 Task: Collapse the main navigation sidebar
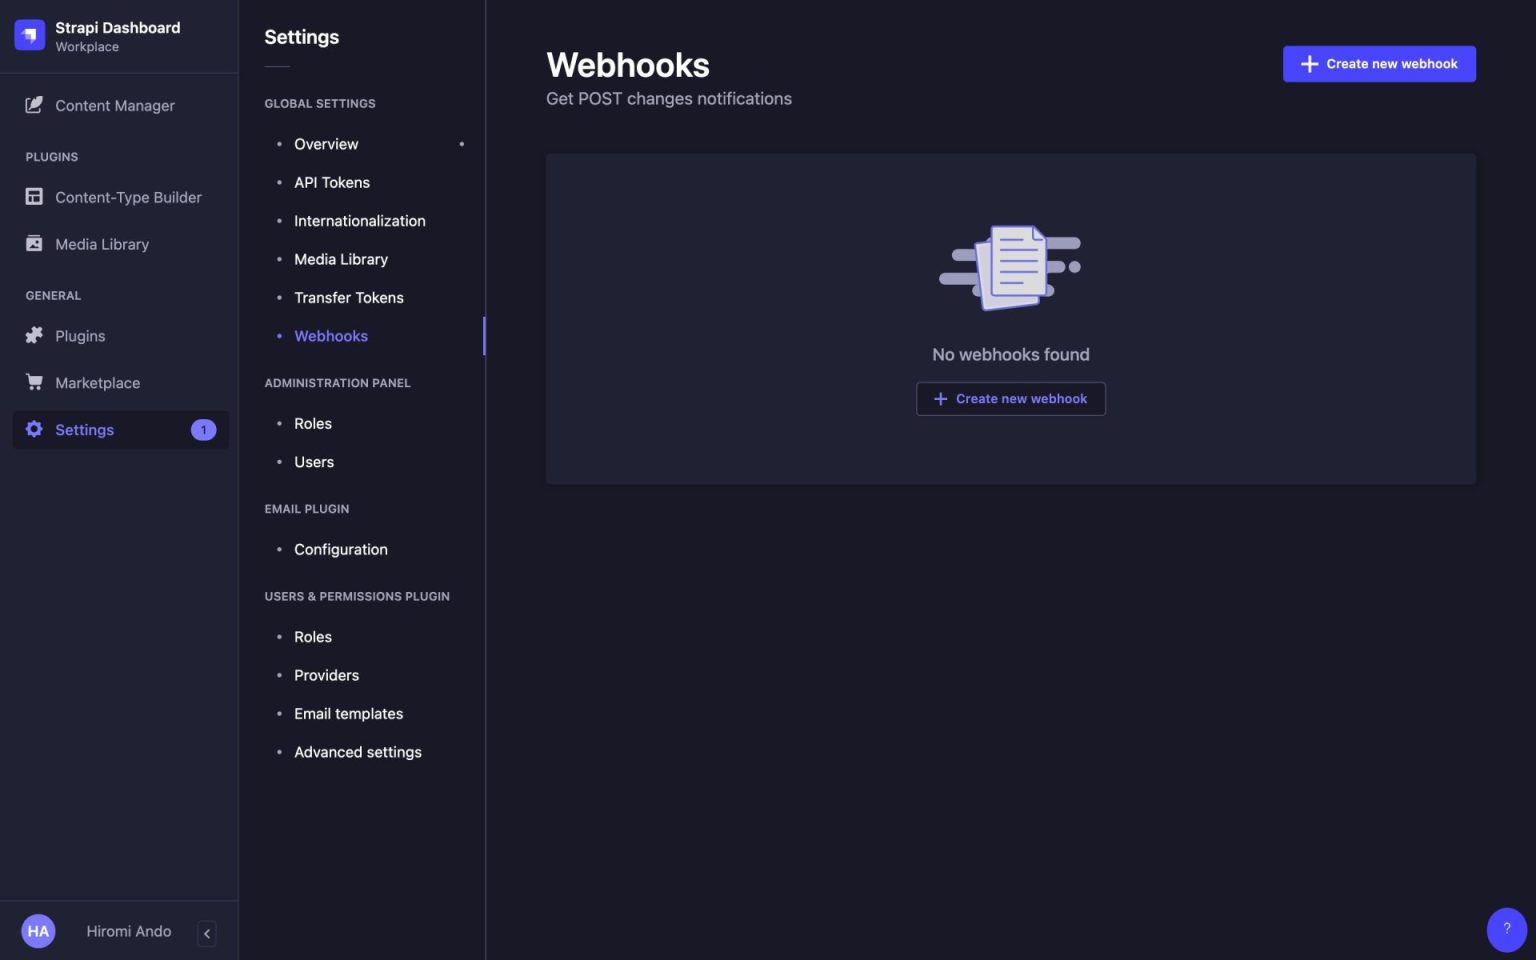[207, 933]
